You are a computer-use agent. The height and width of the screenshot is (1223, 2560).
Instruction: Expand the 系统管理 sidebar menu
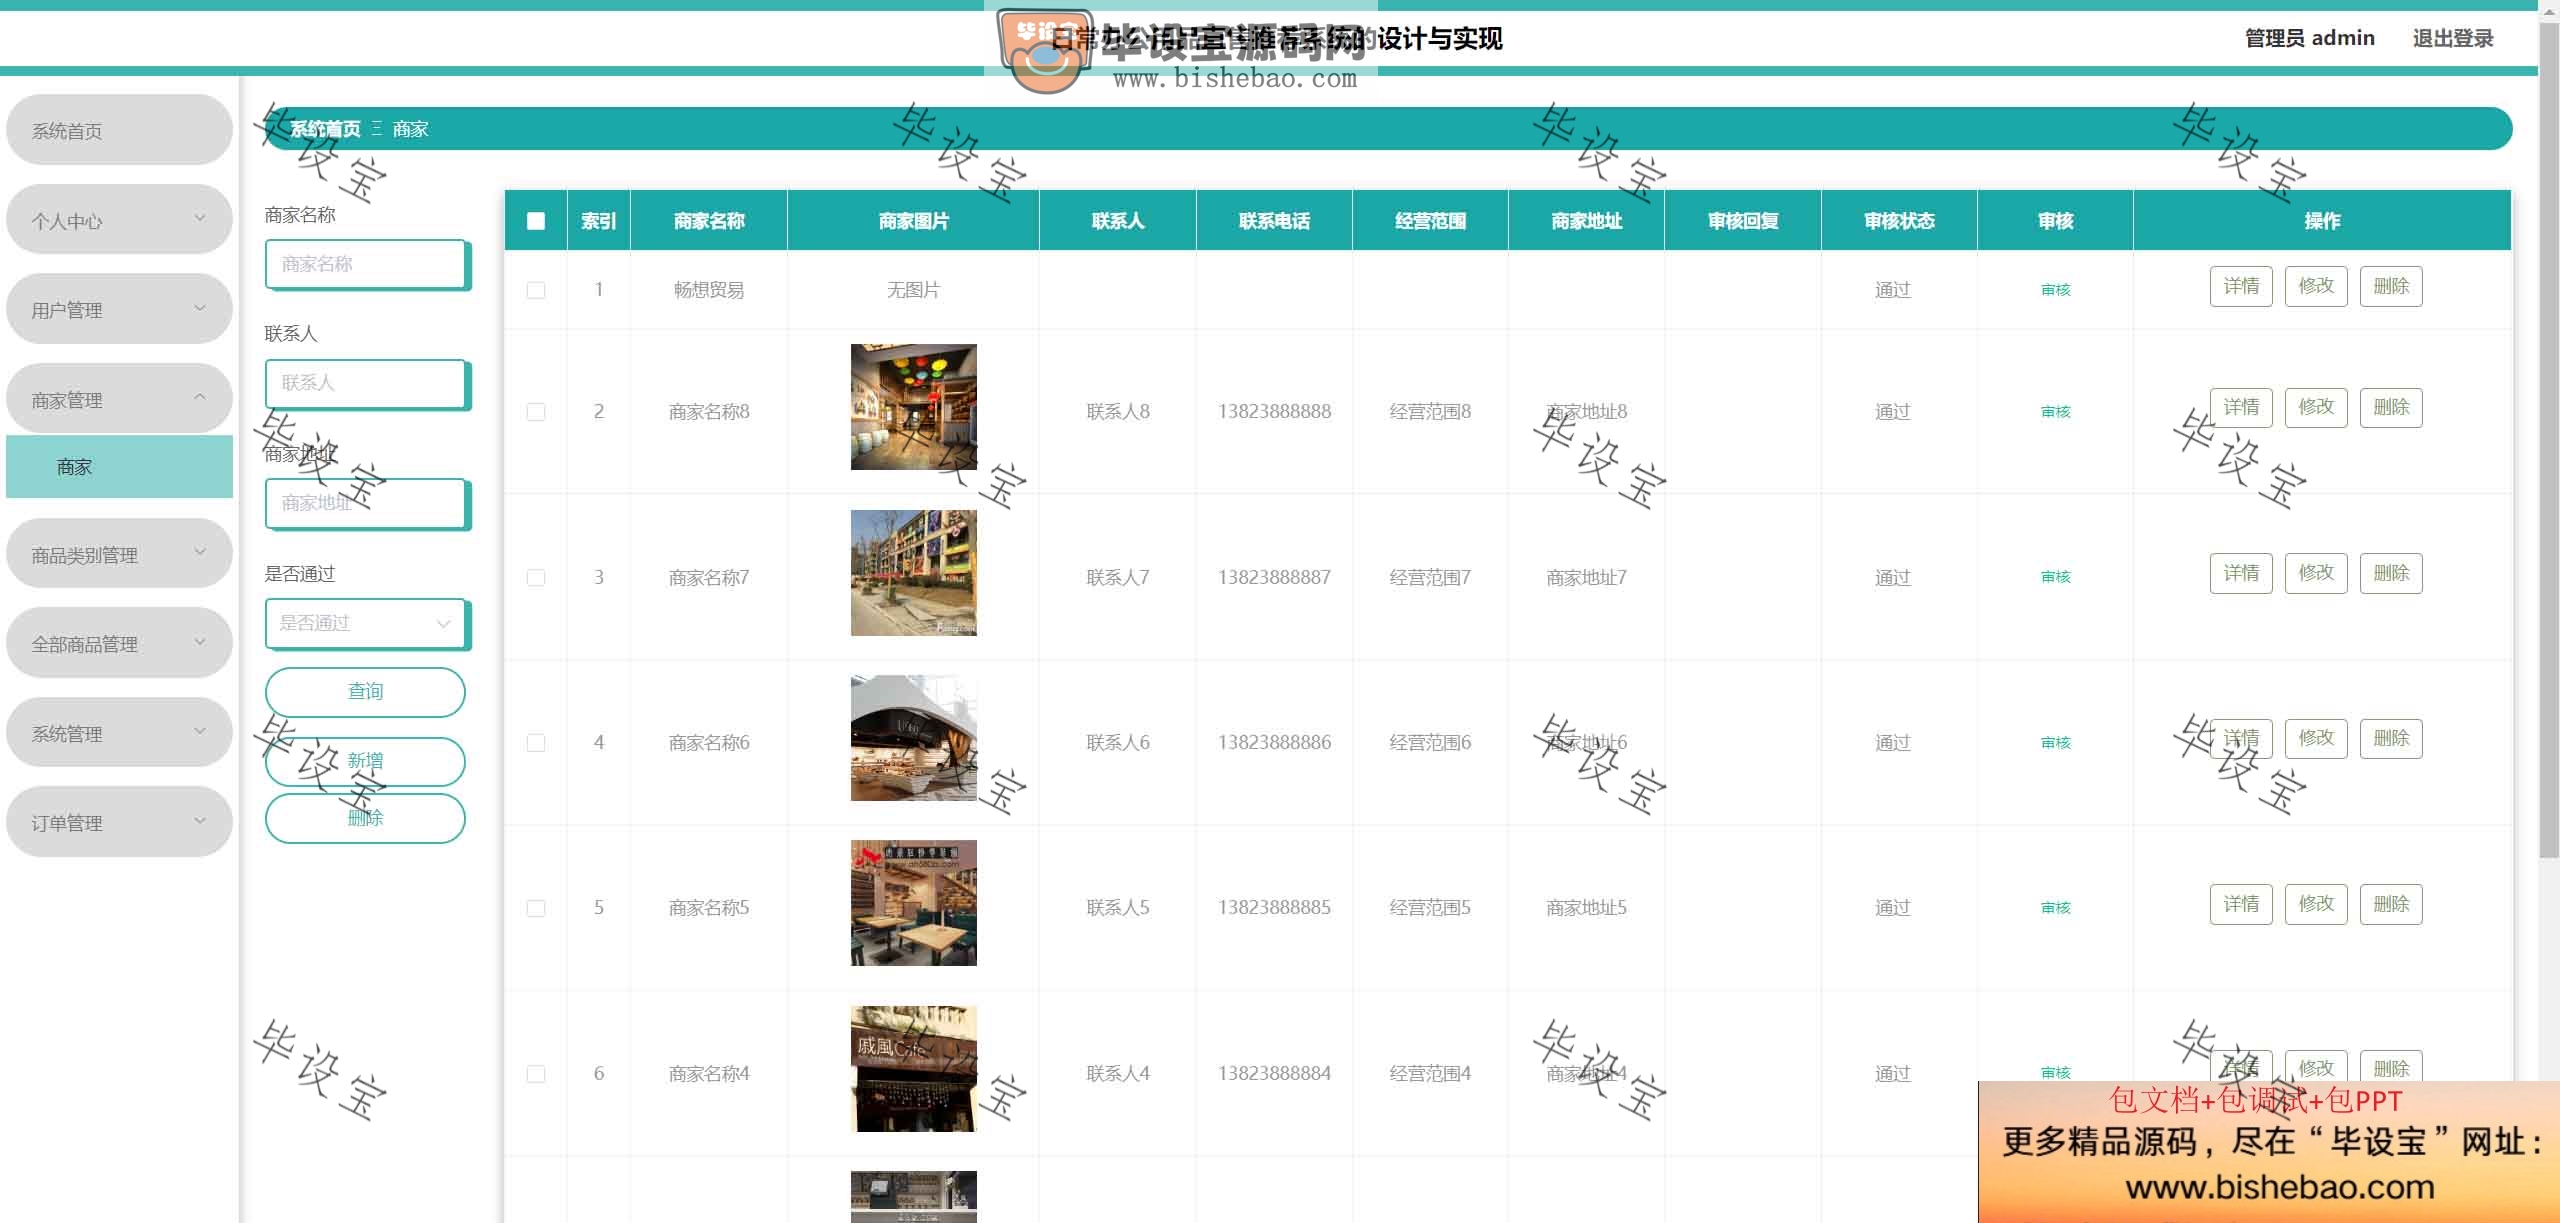click(x=119, y=733)
